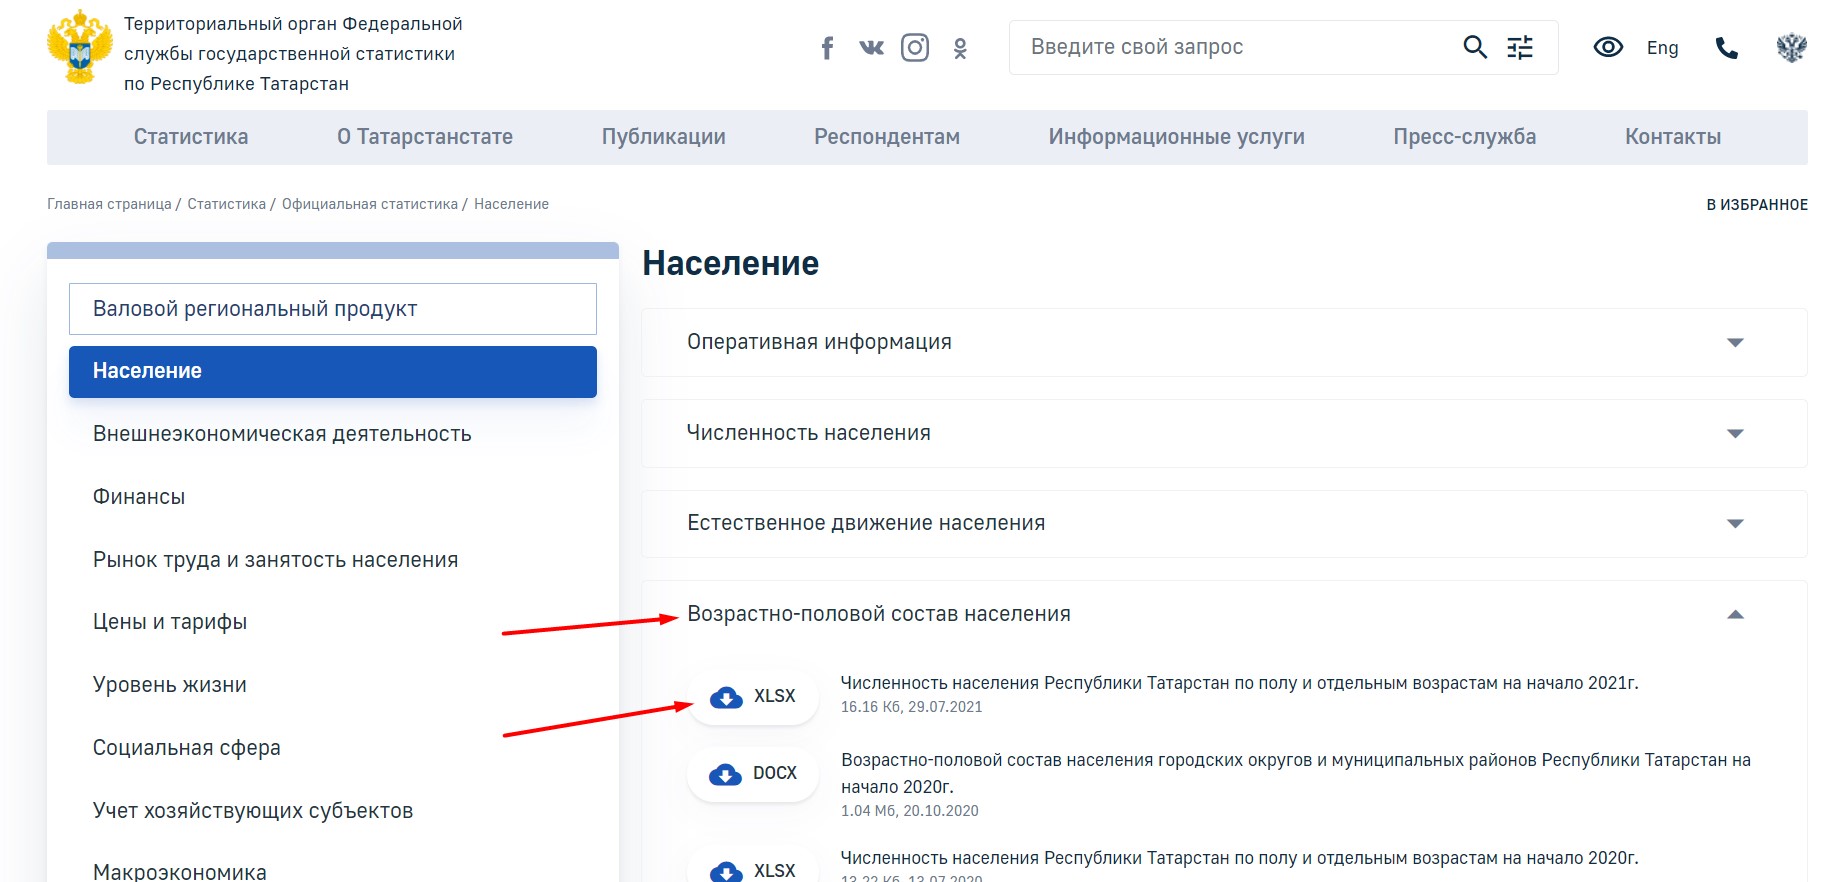This screenshot has width=1848, height=882.
Task: Click the Rosstat emblem icon at top right
Action: click(x=1791, y=47)
